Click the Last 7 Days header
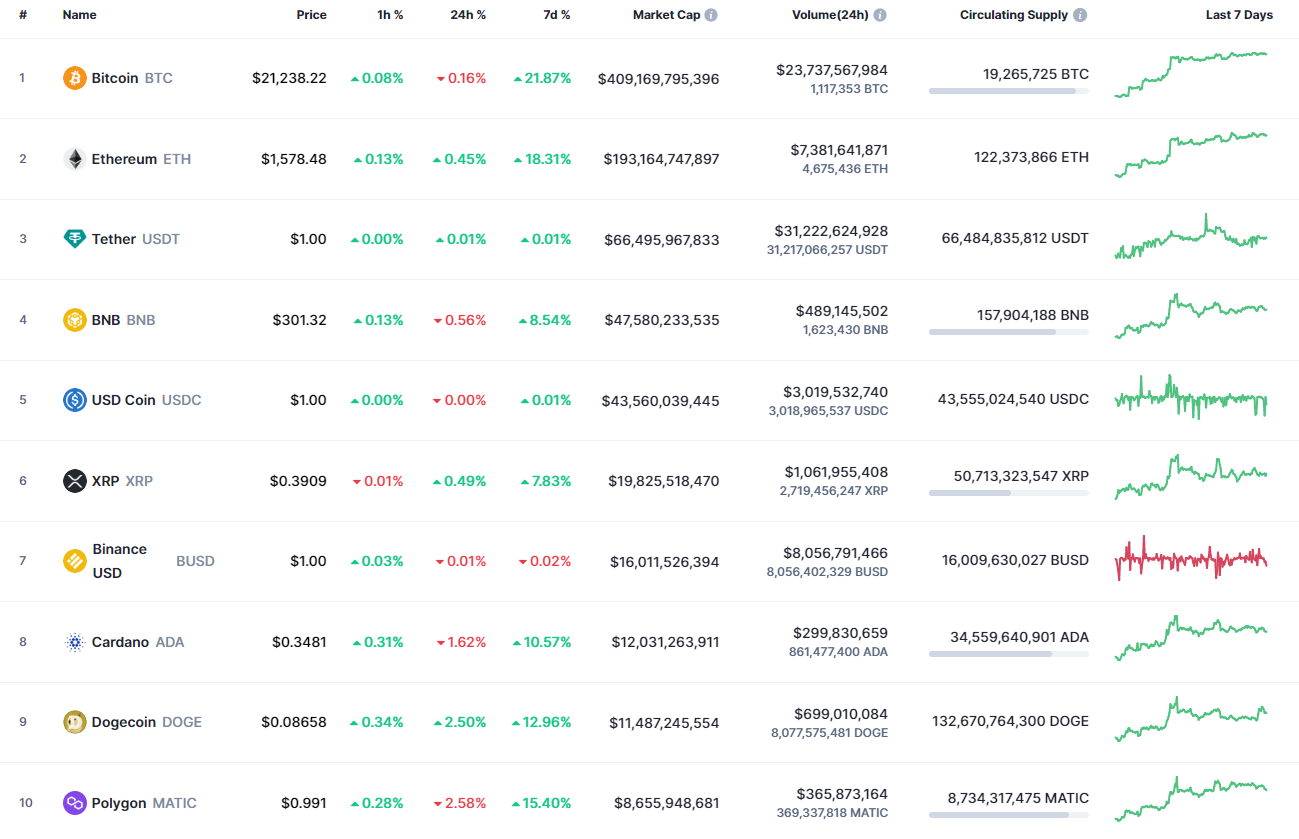Viewport: 1299px width, 839px height. click(x=1239, y=14)
